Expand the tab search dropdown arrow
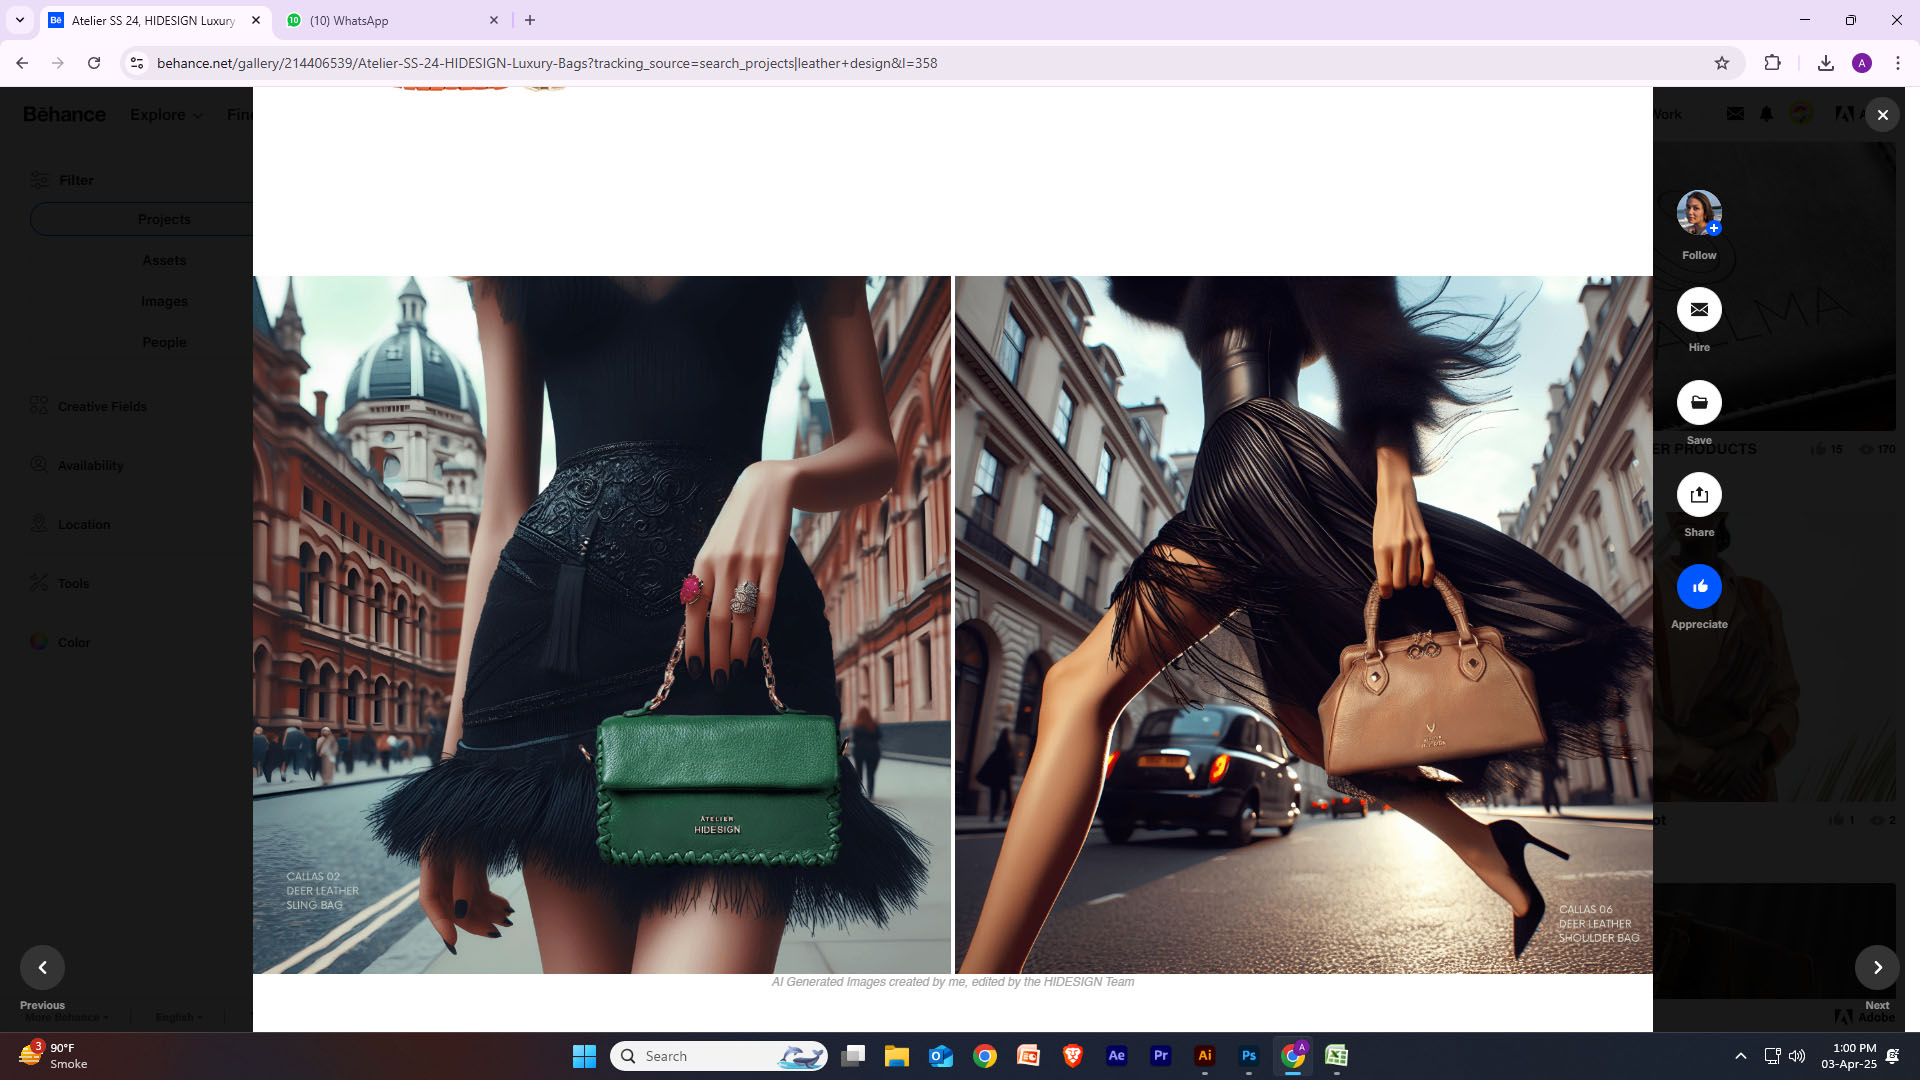Screen dimensions: 1920x1080 (20, 20)
